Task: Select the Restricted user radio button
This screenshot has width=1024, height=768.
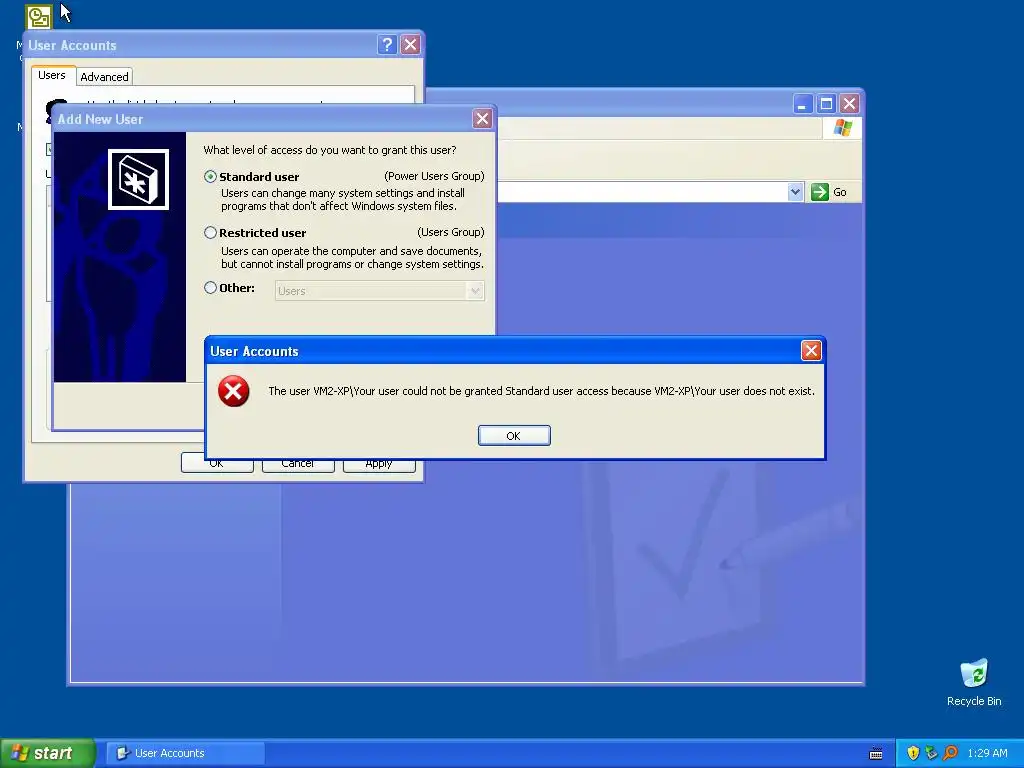Action: (x=210, y=232)
